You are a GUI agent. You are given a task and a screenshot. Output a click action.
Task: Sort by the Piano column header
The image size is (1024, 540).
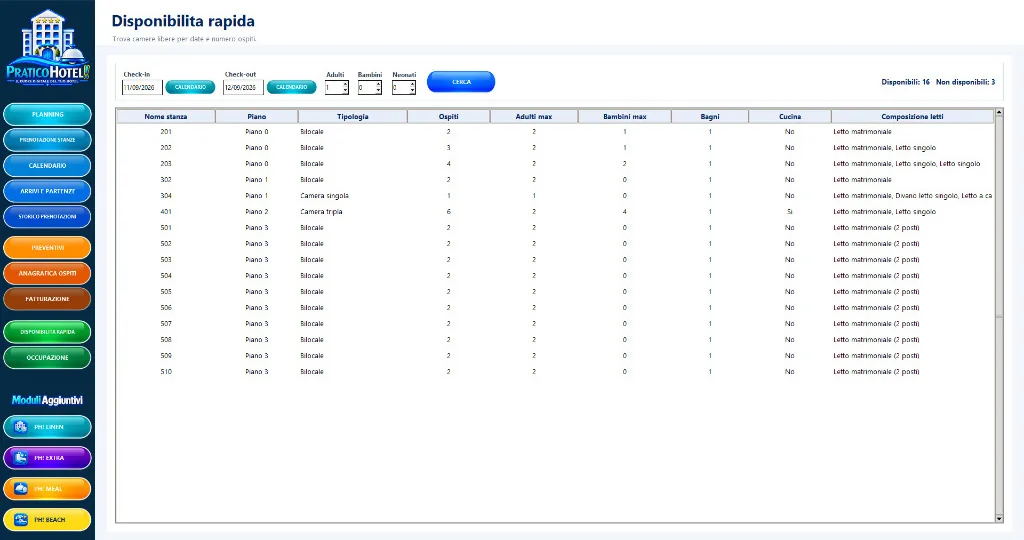[x=257, y=116]
